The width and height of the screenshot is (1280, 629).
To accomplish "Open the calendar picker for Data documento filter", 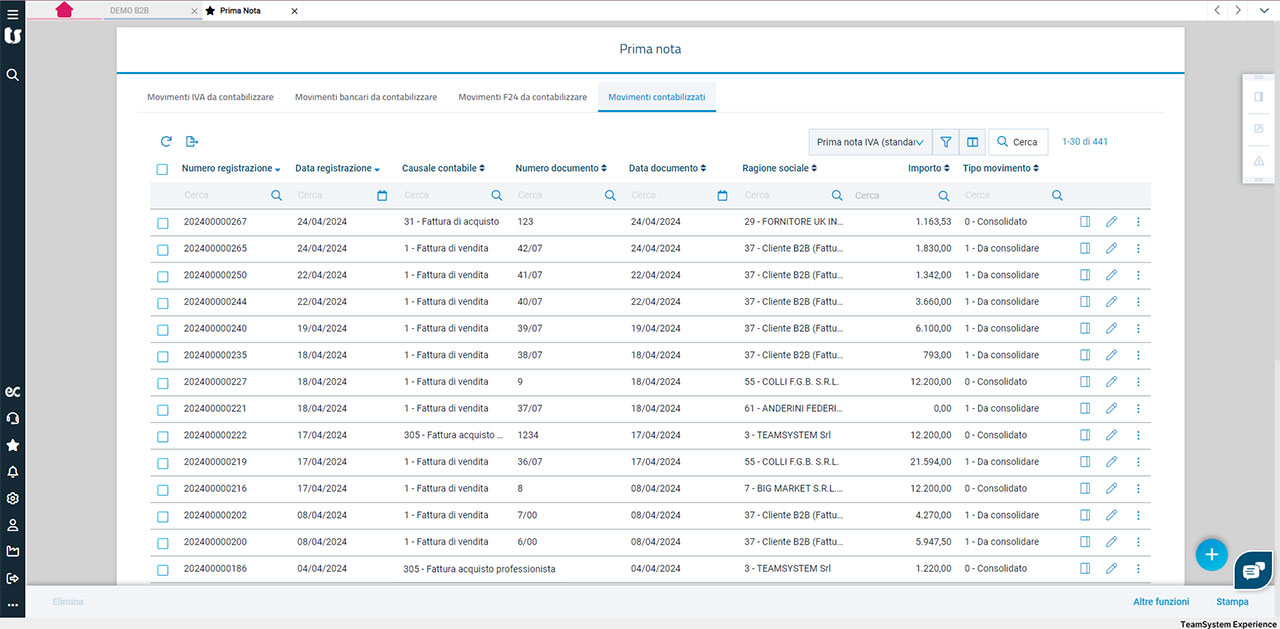I will point(722,196).
